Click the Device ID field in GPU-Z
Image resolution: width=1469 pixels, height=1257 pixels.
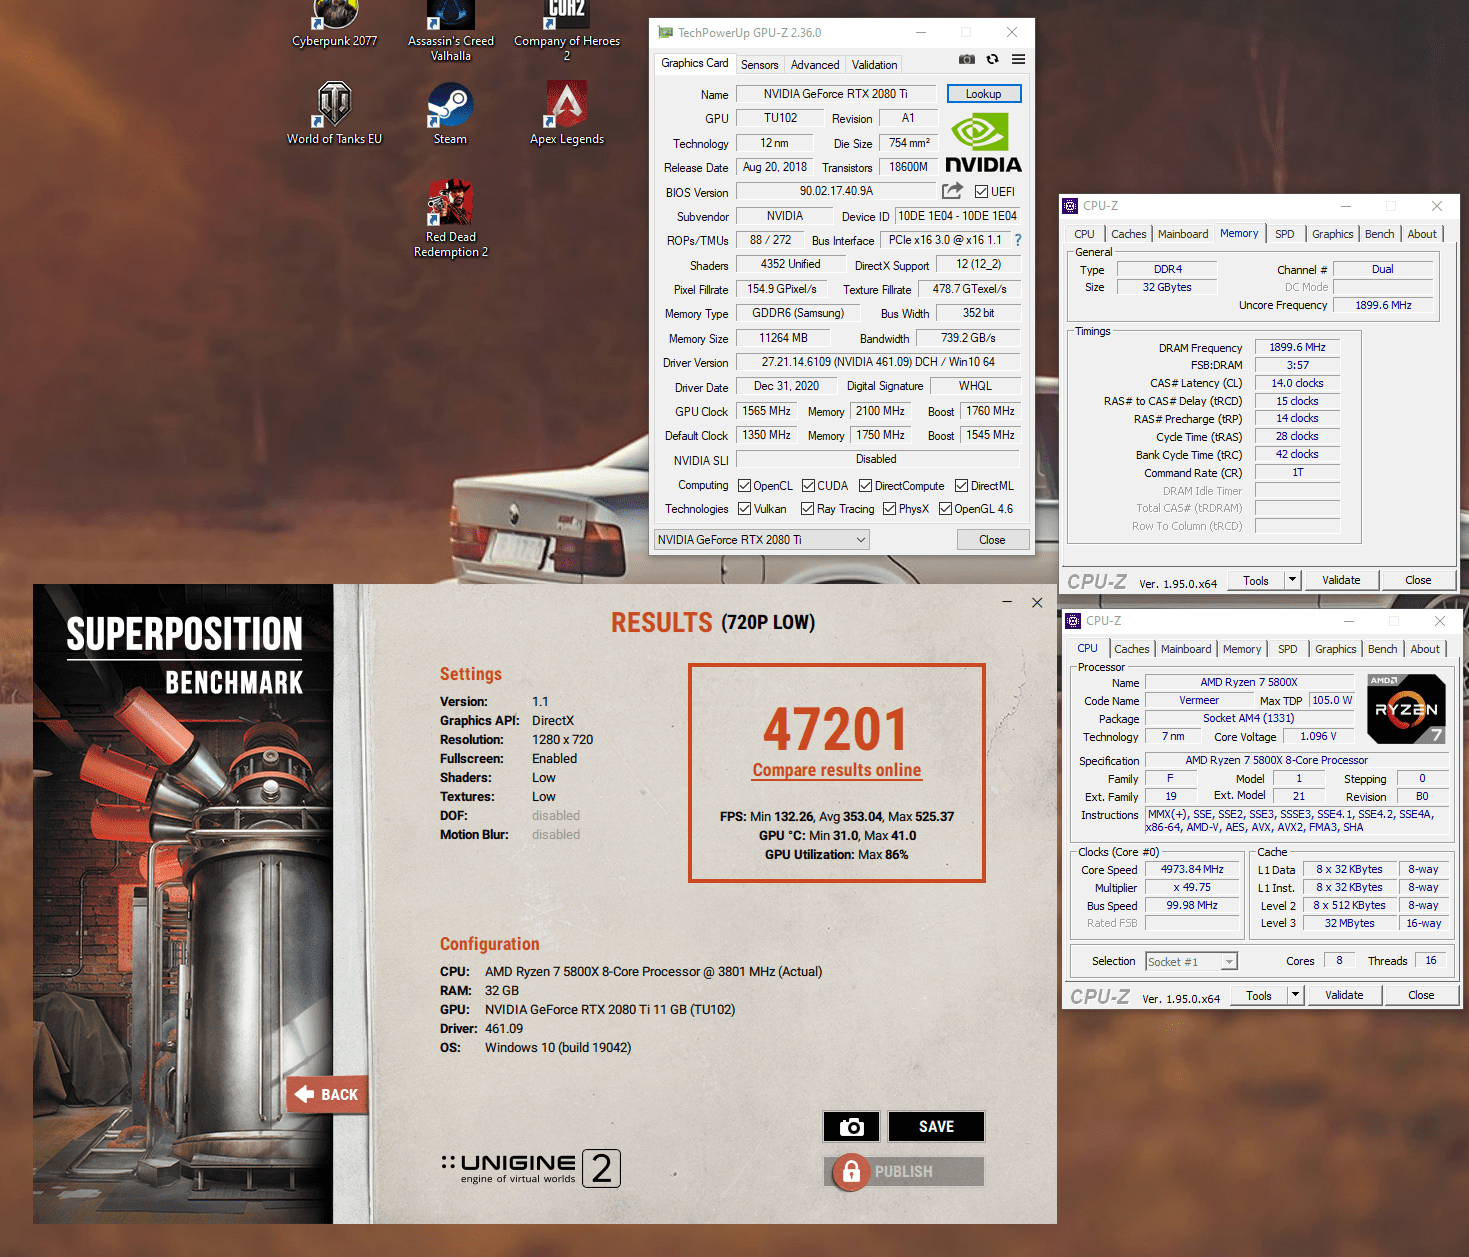click(957, 216)
